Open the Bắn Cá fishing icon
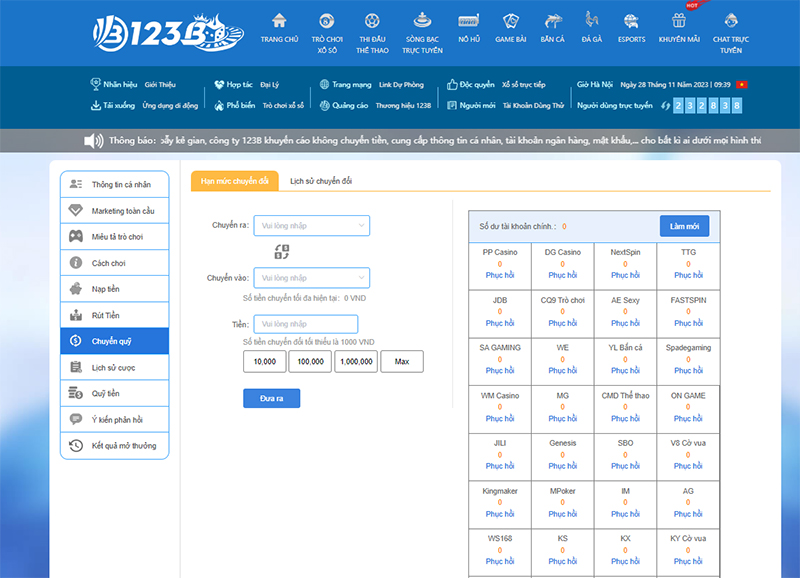The width and height of the screenshot is (800, 578). (553, 21)
